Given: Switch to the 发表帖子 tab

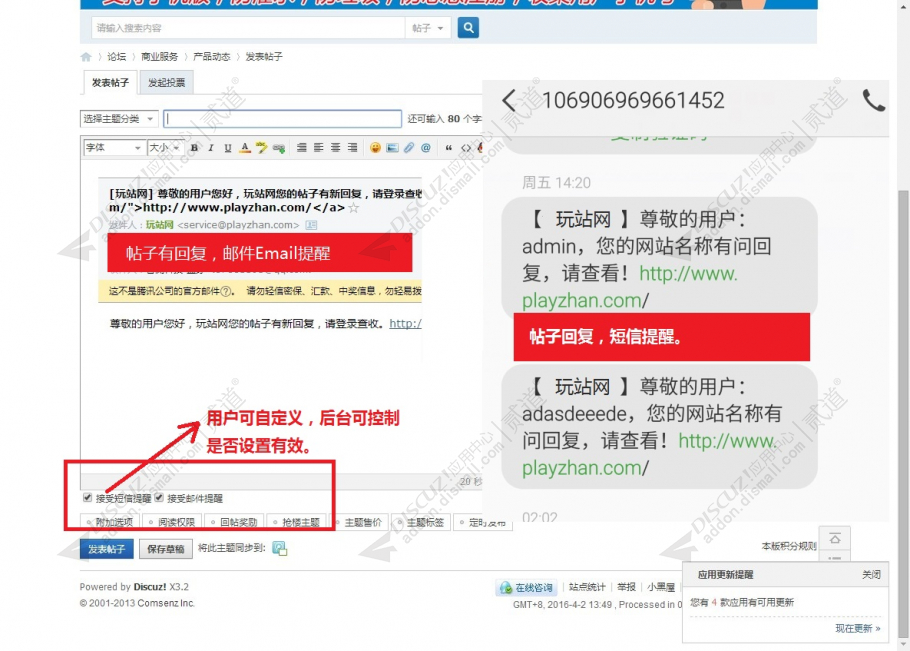Looking at the screenshot, I should pyautogui.click(x=110, y=83).
